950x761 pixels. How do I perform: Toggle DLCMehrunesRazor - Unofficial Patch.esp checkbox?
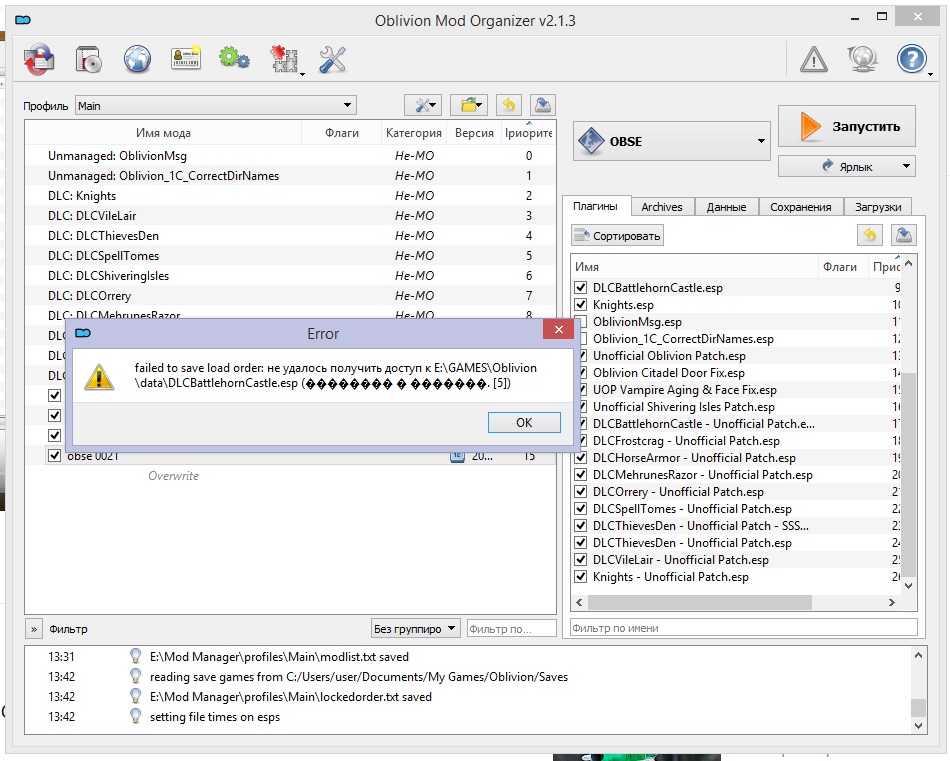coord(580,474)
